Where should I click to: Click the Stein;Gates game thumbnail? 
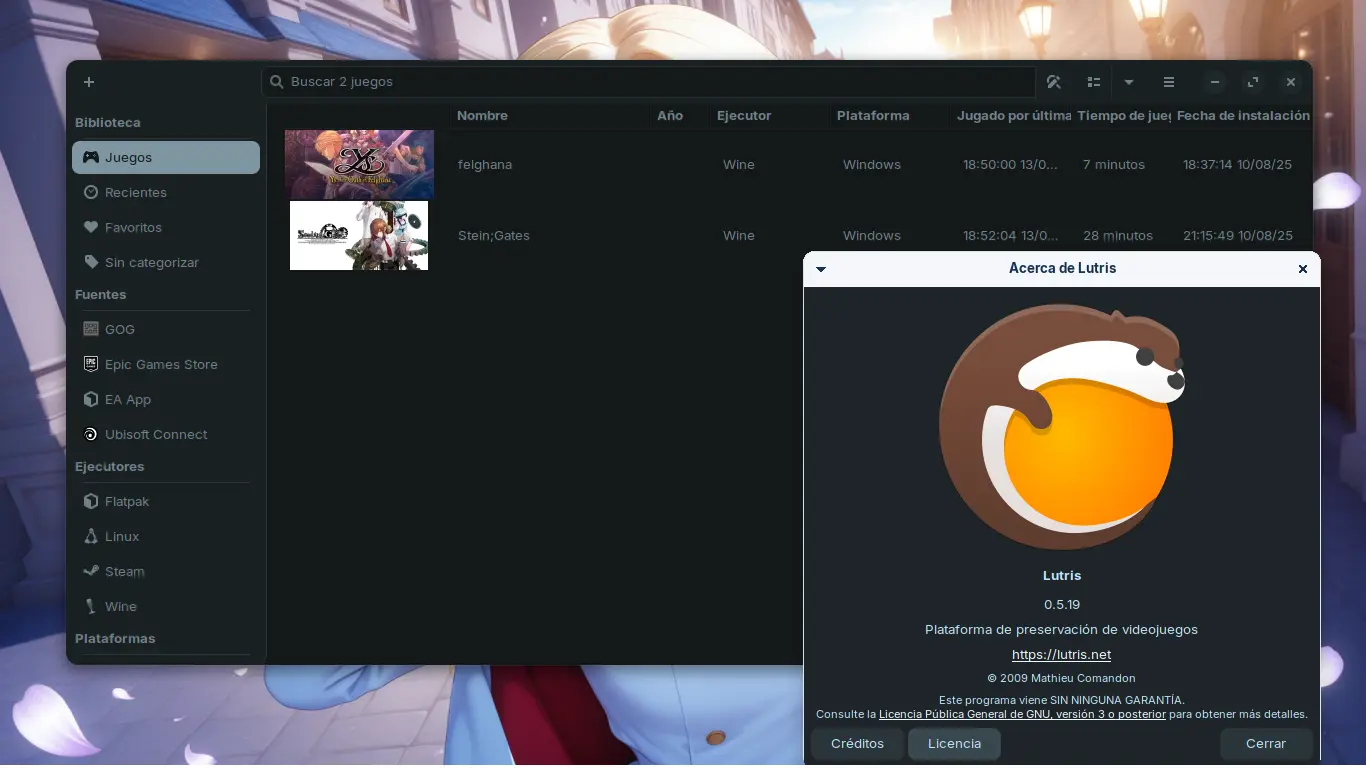click(359, 236)
